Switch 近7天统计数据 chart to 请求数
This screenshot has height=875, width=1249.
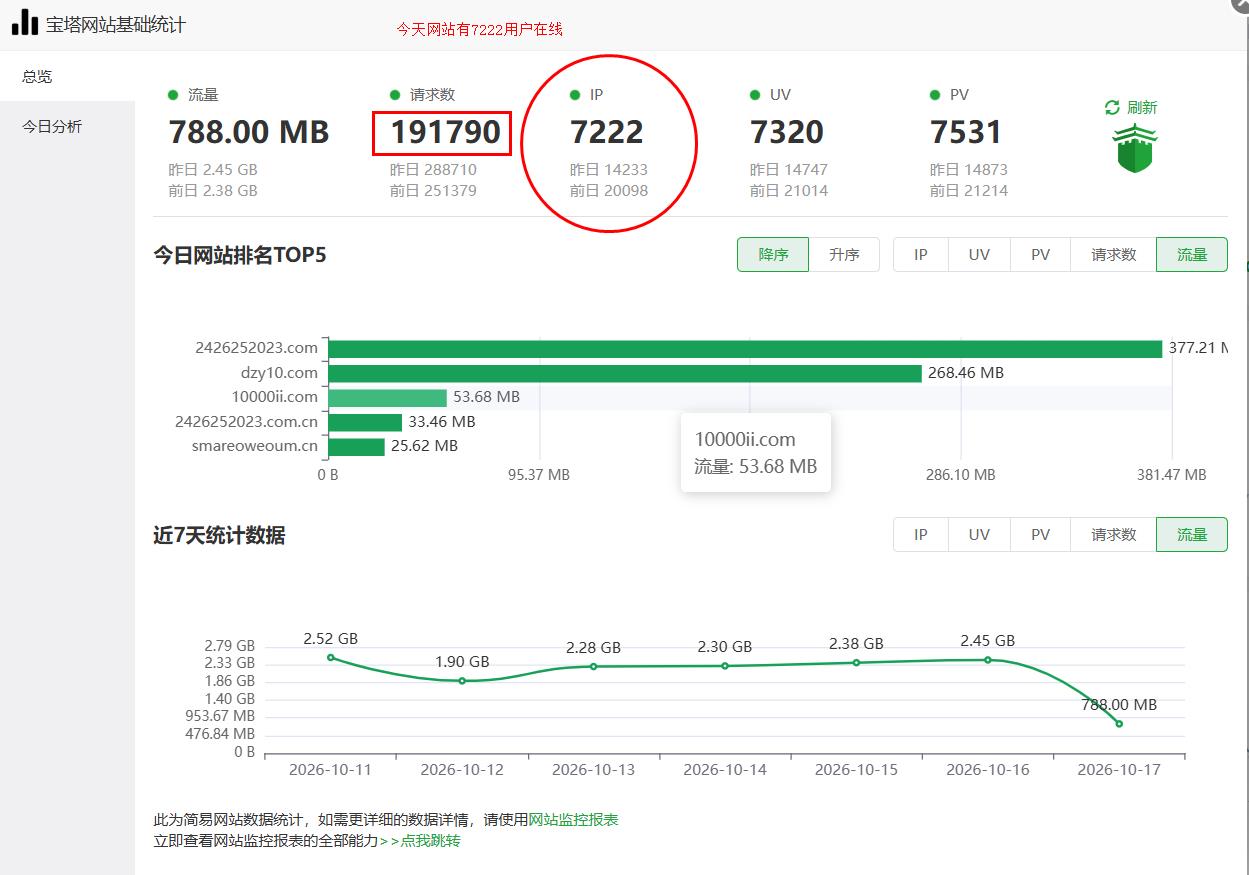[x=1114, y=535]
